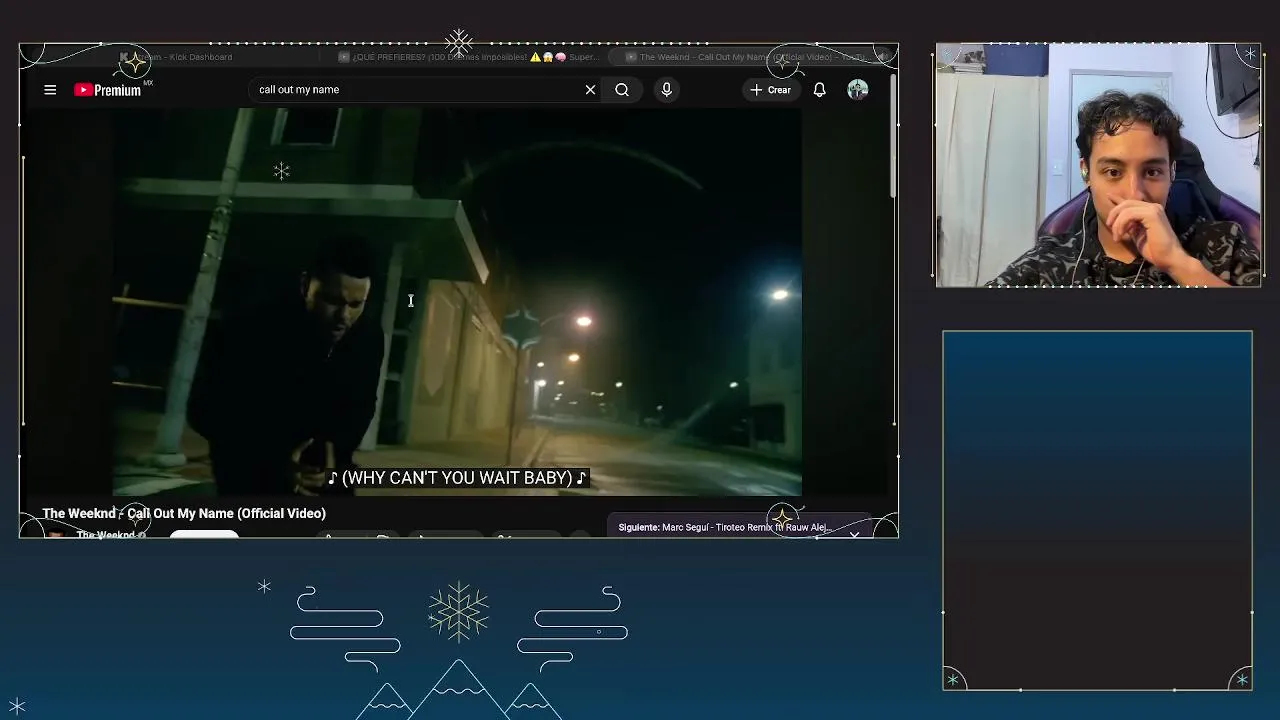
Task: Open the Crear upload menu
Action: click(770, 90)
